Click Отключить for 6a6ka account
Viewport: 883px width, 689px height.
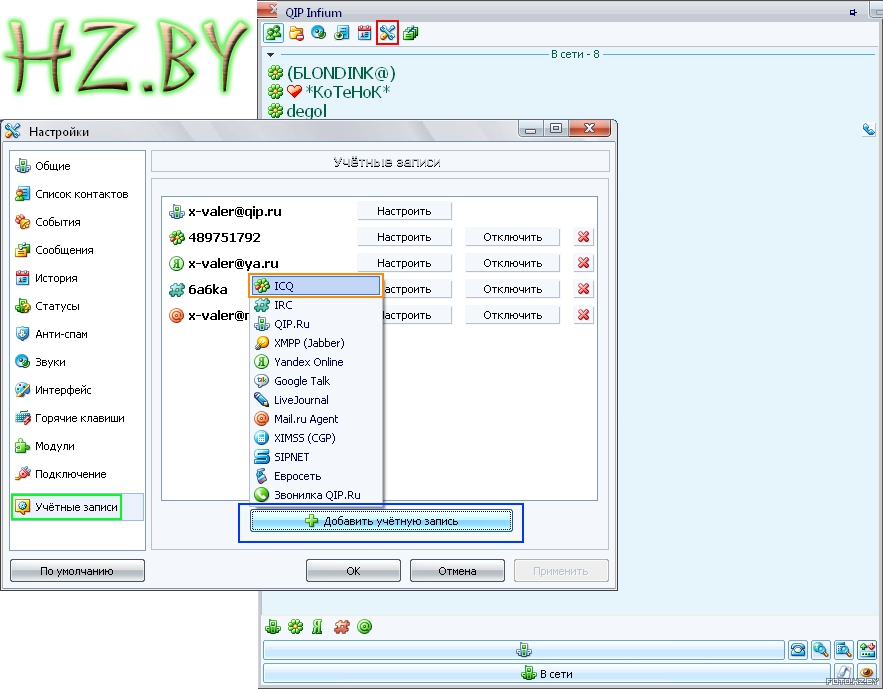[x=512, y=289]
